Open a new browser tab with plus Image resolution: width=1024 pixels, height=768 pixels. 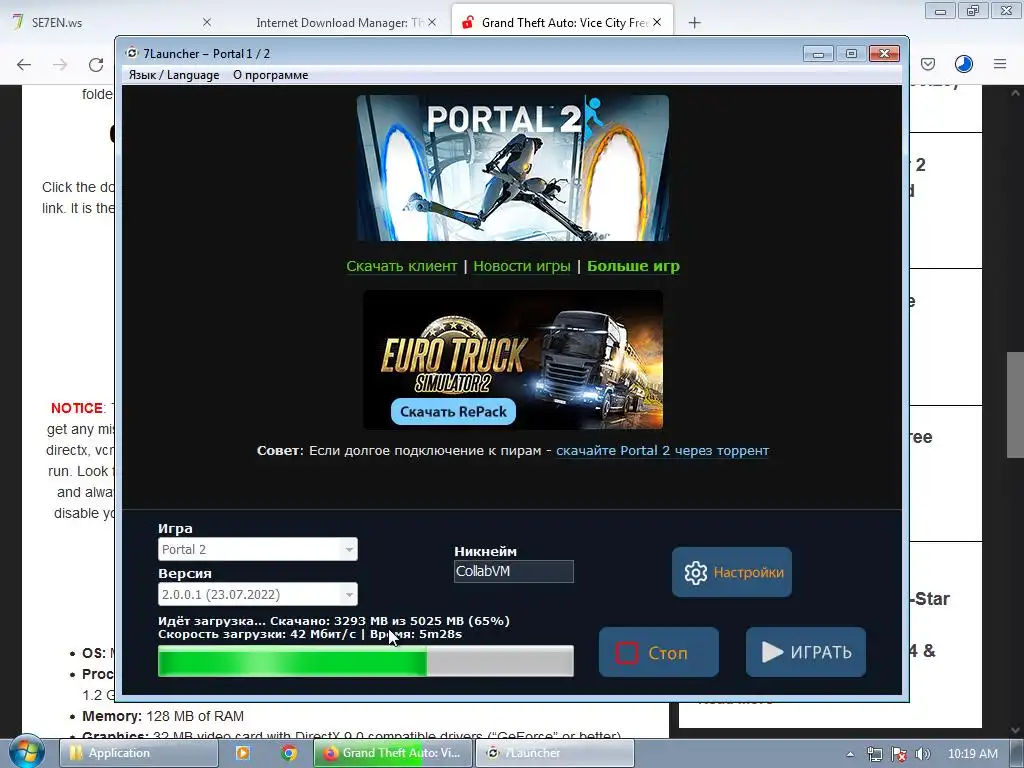click(694, 23)
